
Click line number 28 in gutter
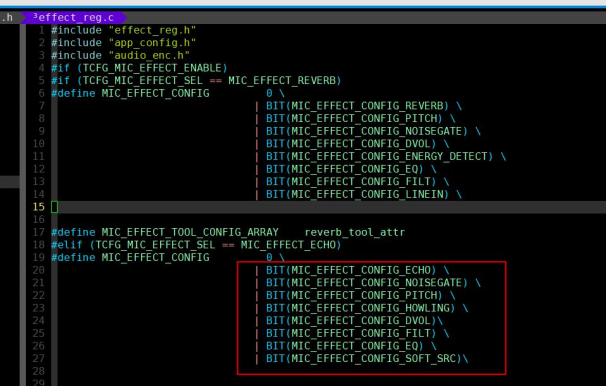[x=38, y=371]
